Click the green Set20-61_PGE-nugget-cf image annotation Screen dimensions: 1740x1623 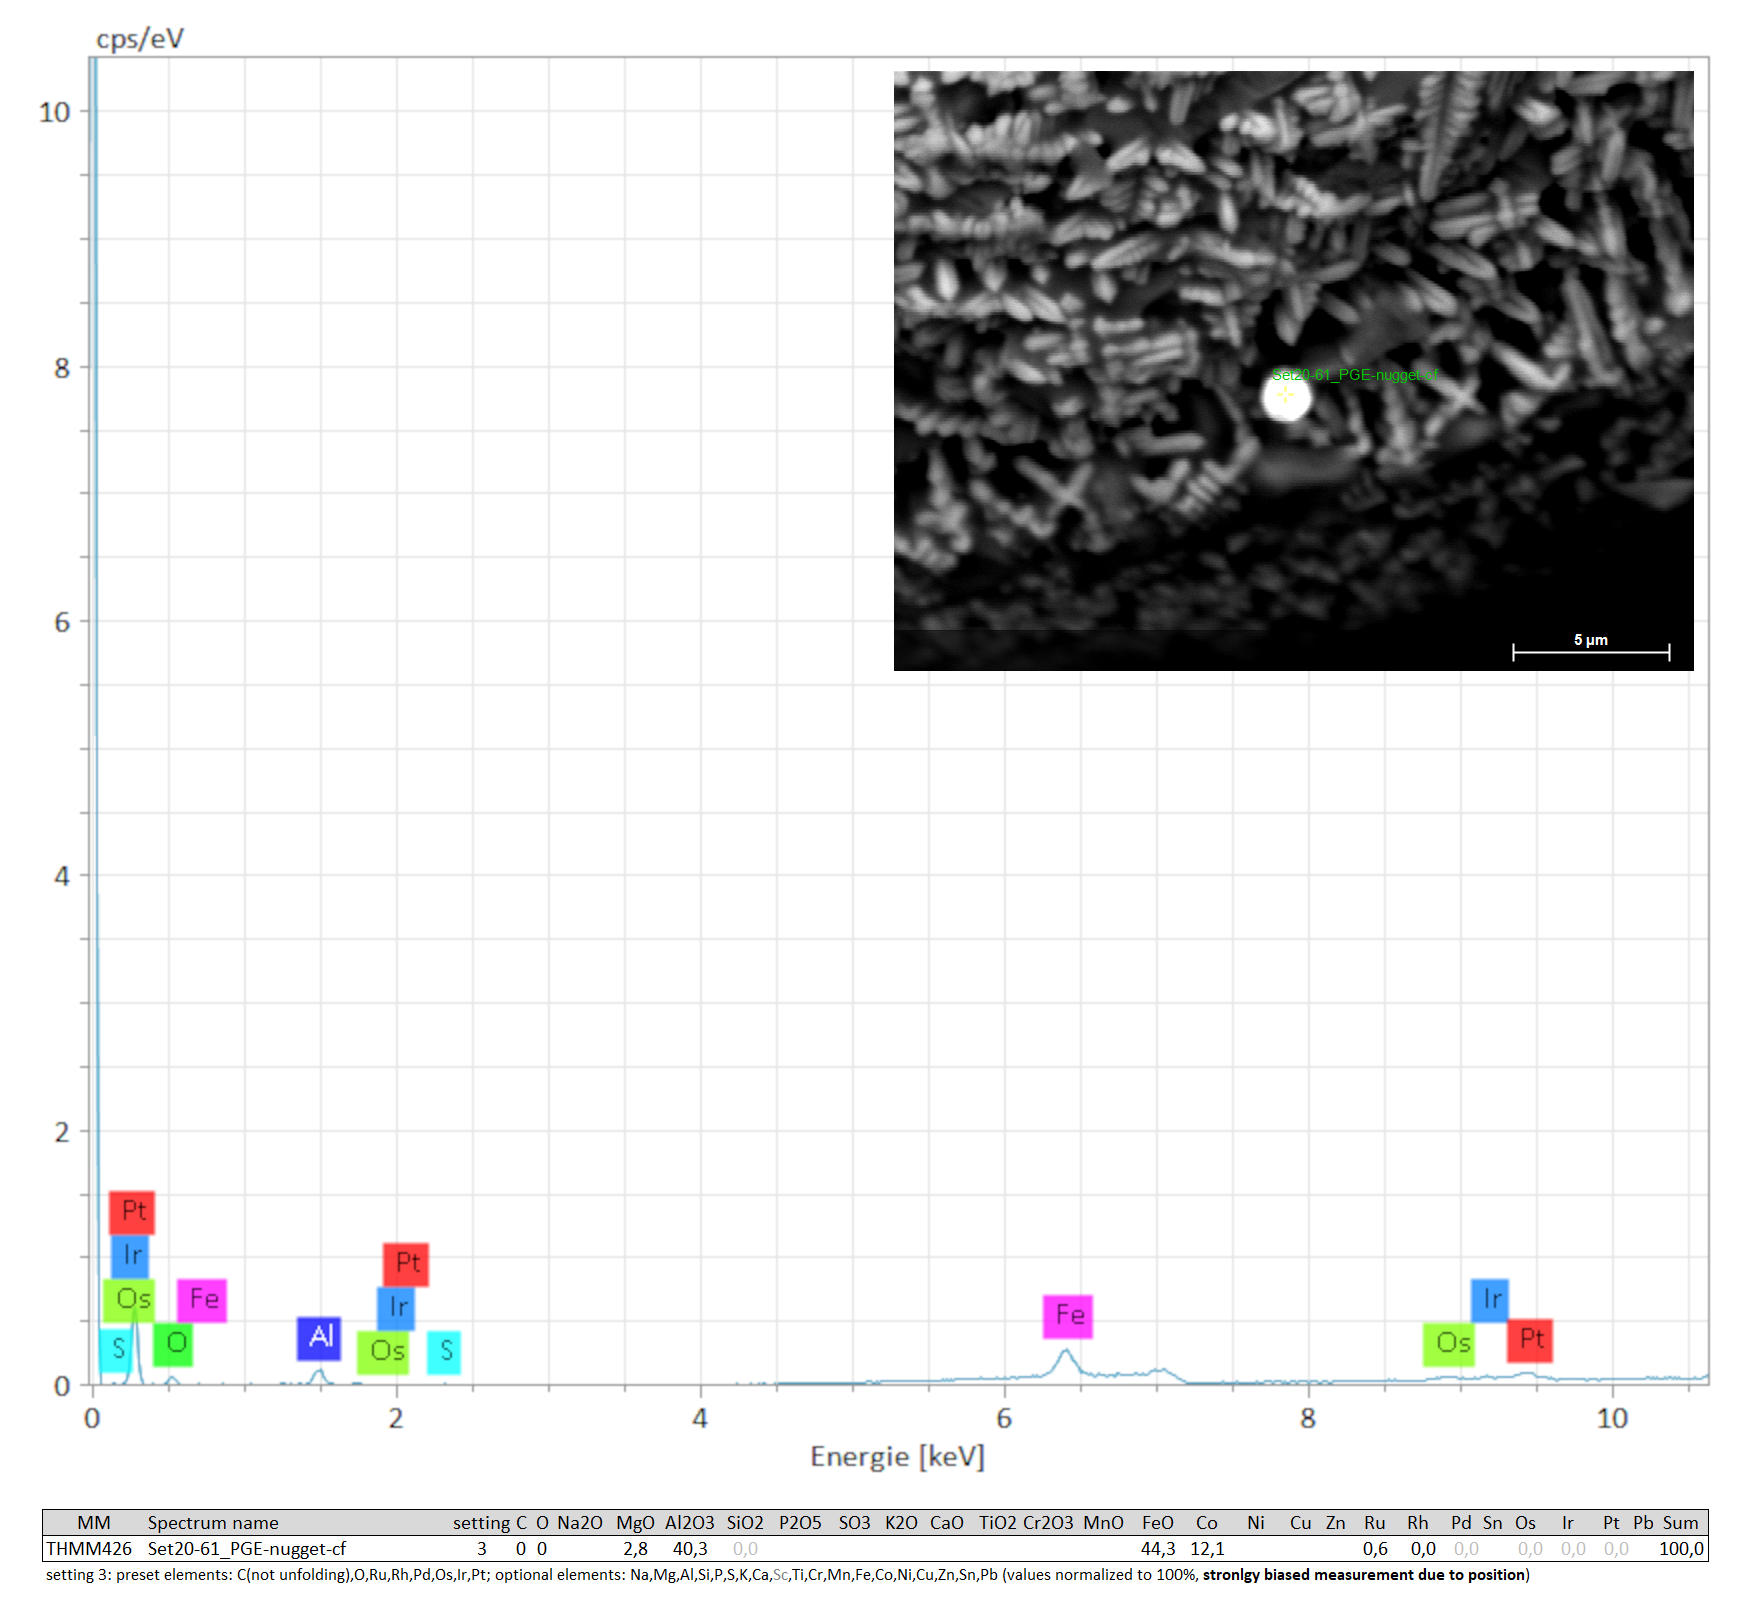[x=1354, y=375]
